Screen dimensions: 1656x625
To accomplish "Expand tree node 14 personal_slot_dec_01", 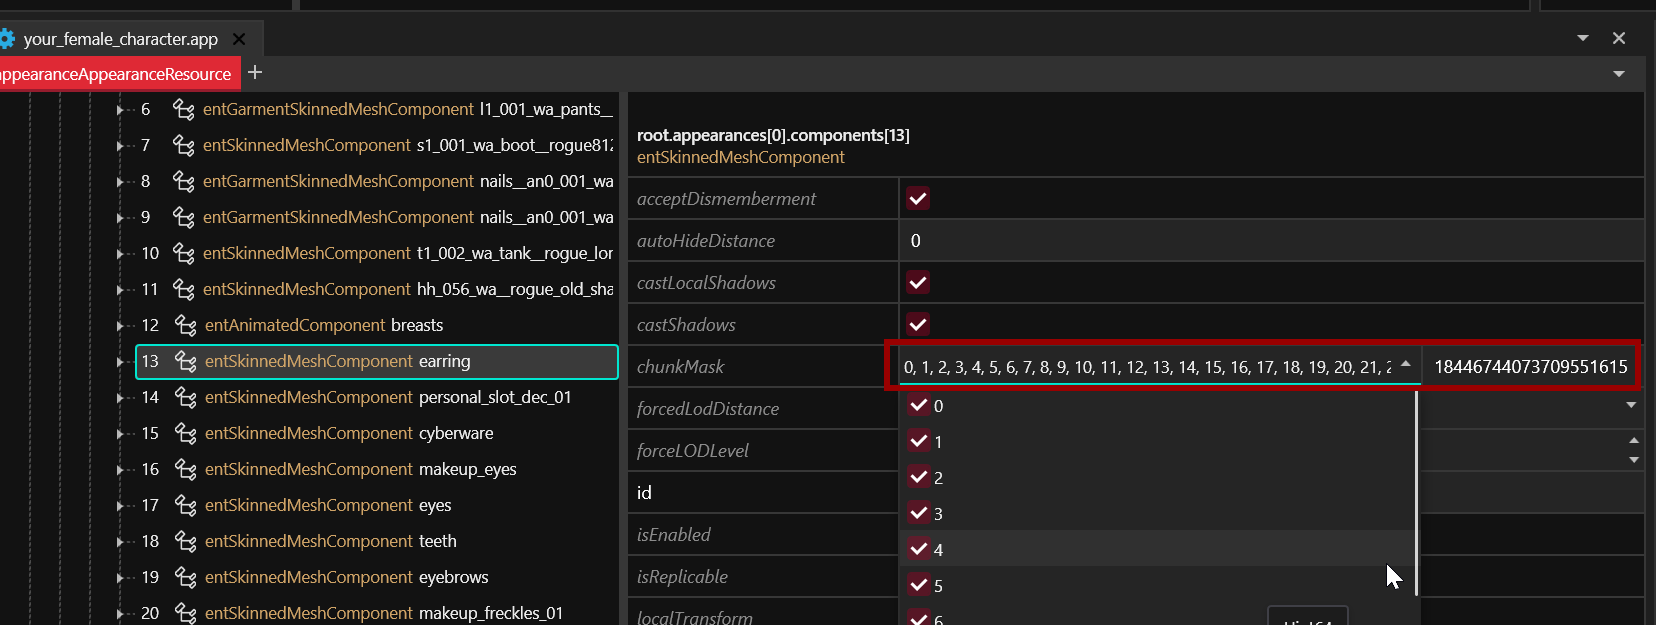I will (x=120, y=398).
